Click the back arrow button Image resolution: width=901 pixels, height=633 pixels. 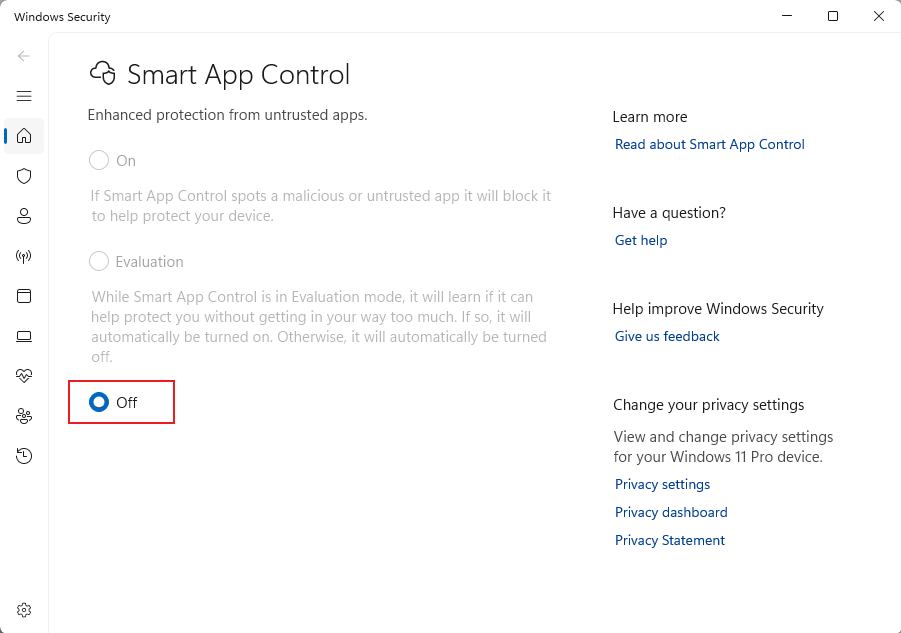pos(24,56)
